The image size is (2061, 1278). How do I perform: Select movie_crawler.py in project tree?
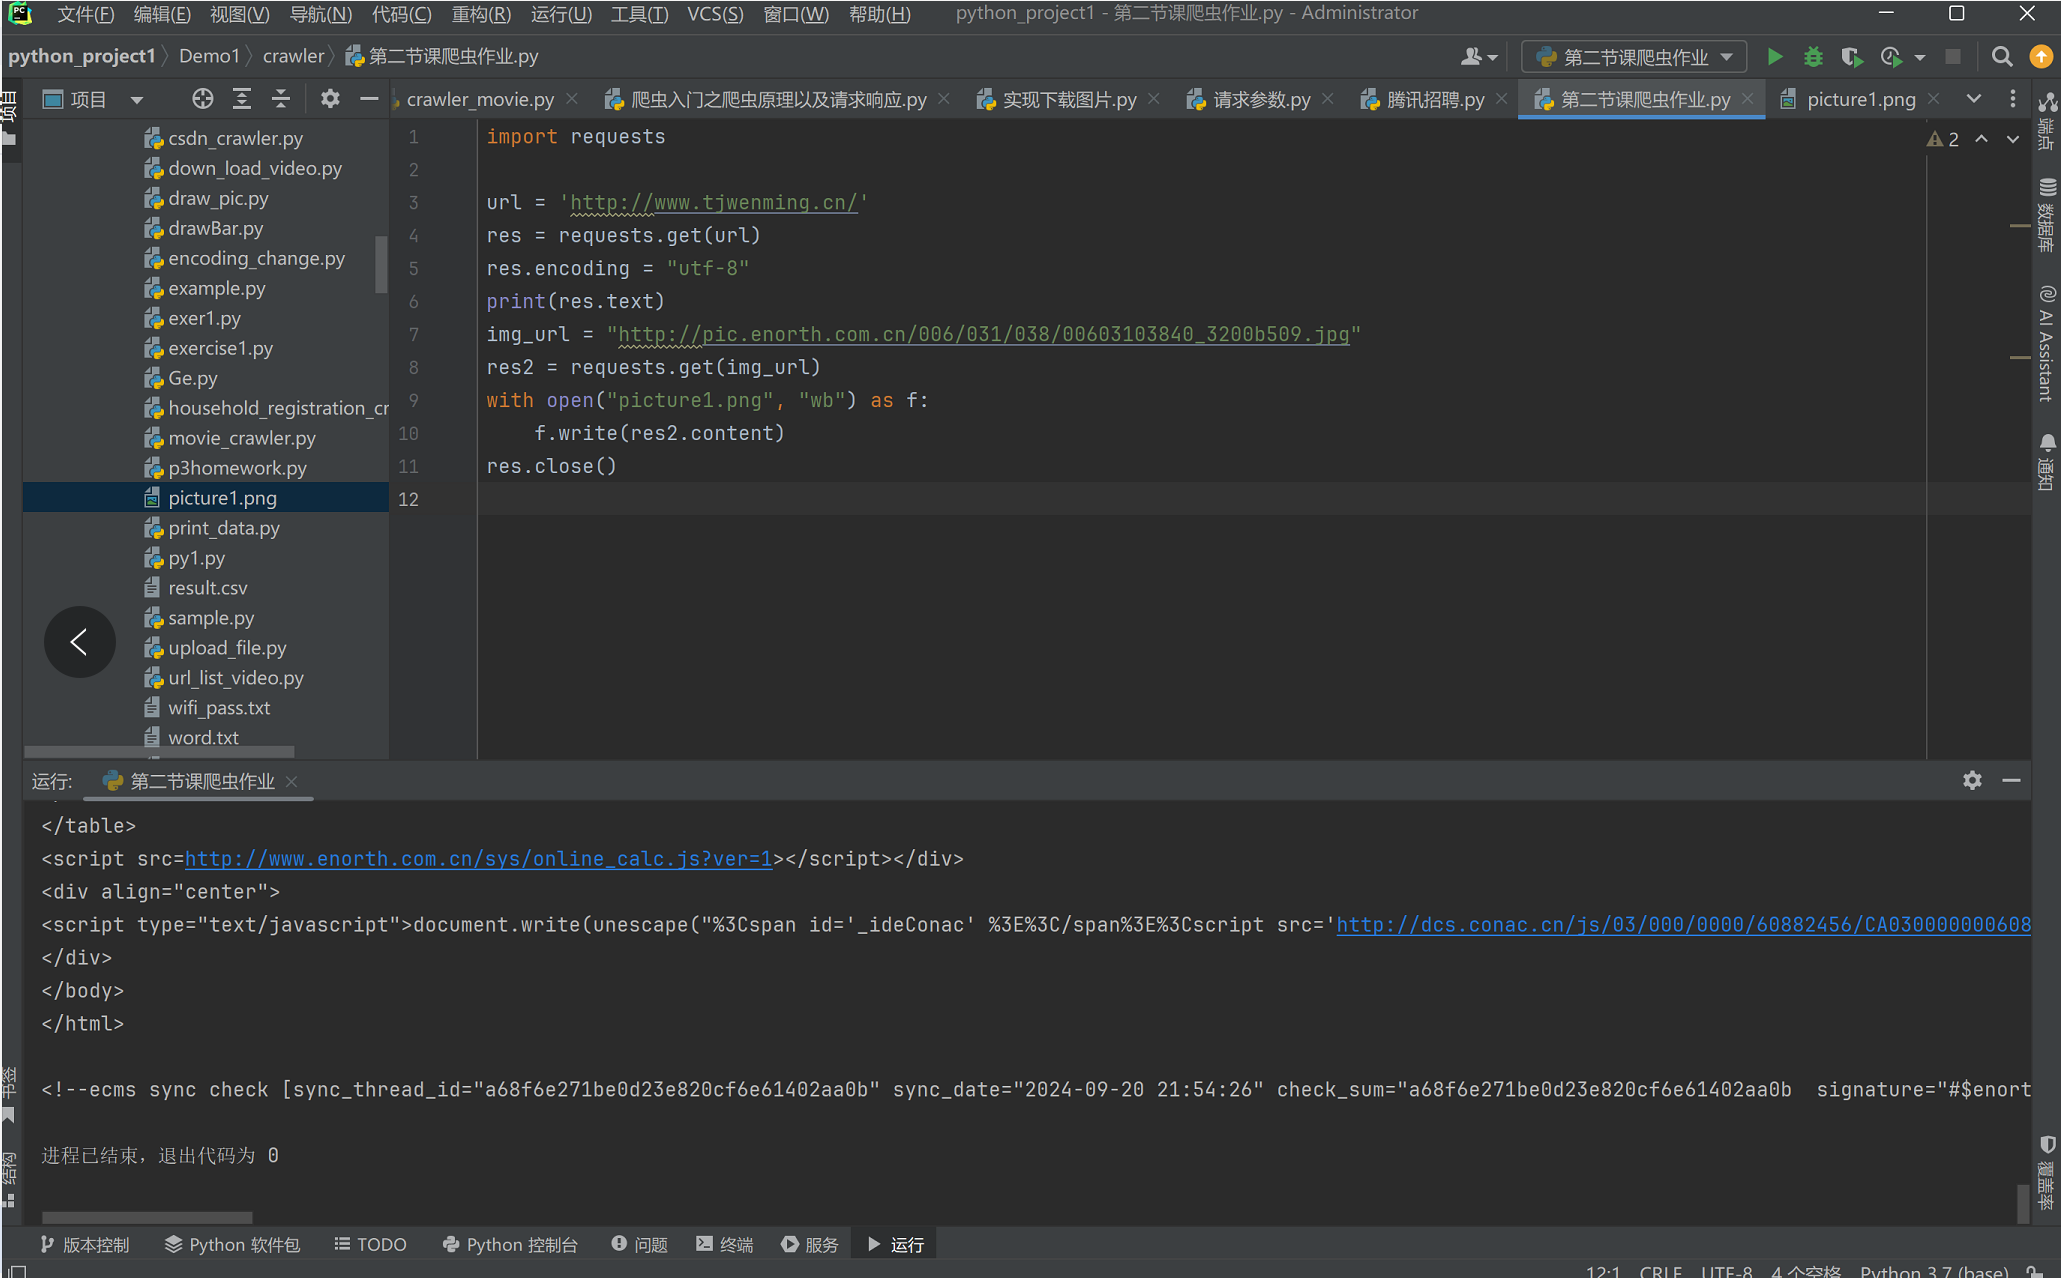(241, 438)
